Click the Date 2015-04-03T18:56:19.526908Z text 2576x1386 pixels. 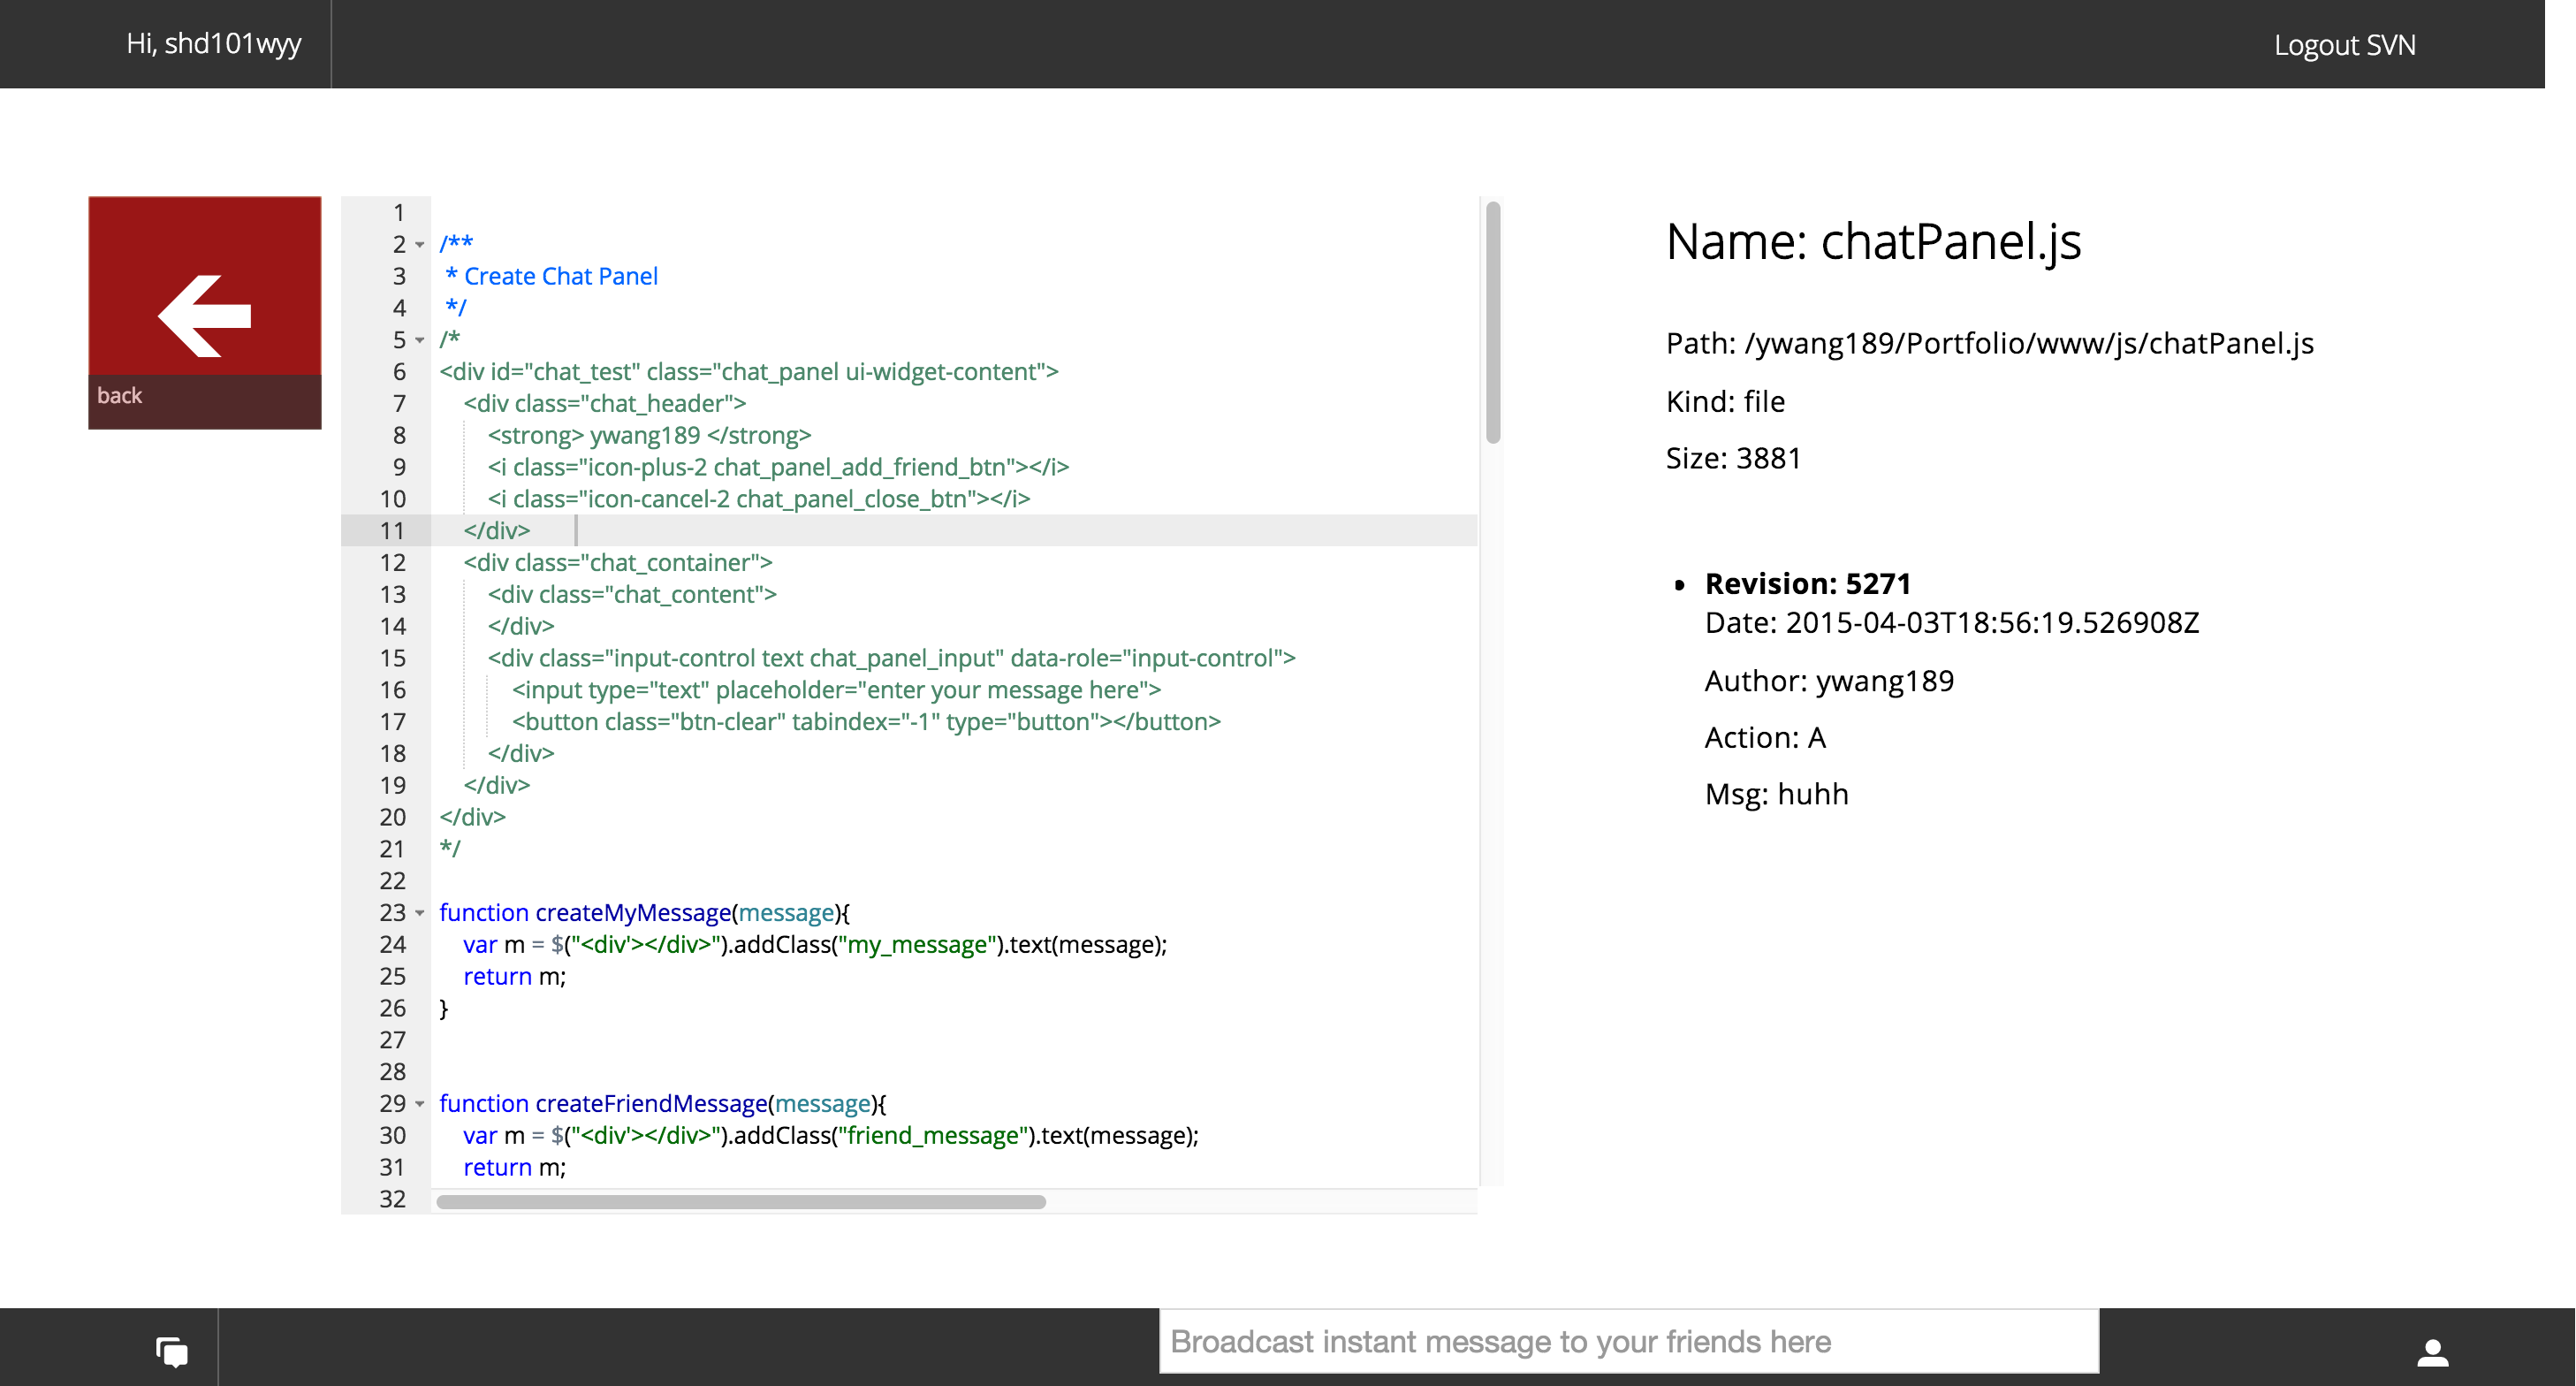pyautogui.click(x=1951, y=623)
